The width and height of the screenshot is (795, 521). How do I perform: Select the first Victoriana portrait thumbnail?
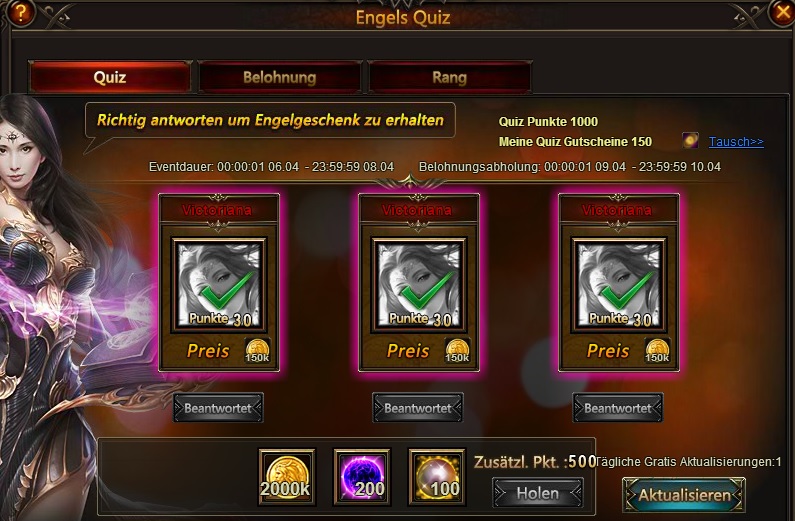pos(219,285)
